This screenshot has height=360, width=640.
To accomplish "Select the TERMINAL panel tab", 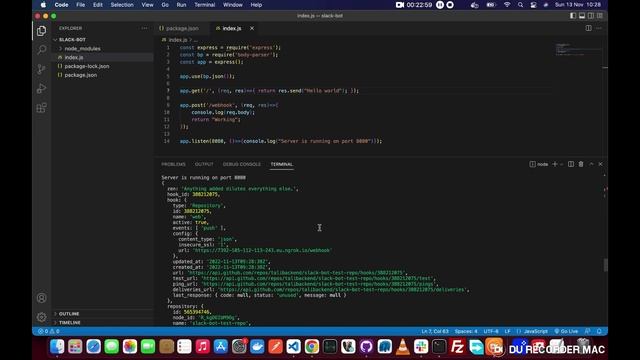I will (282, 164).
